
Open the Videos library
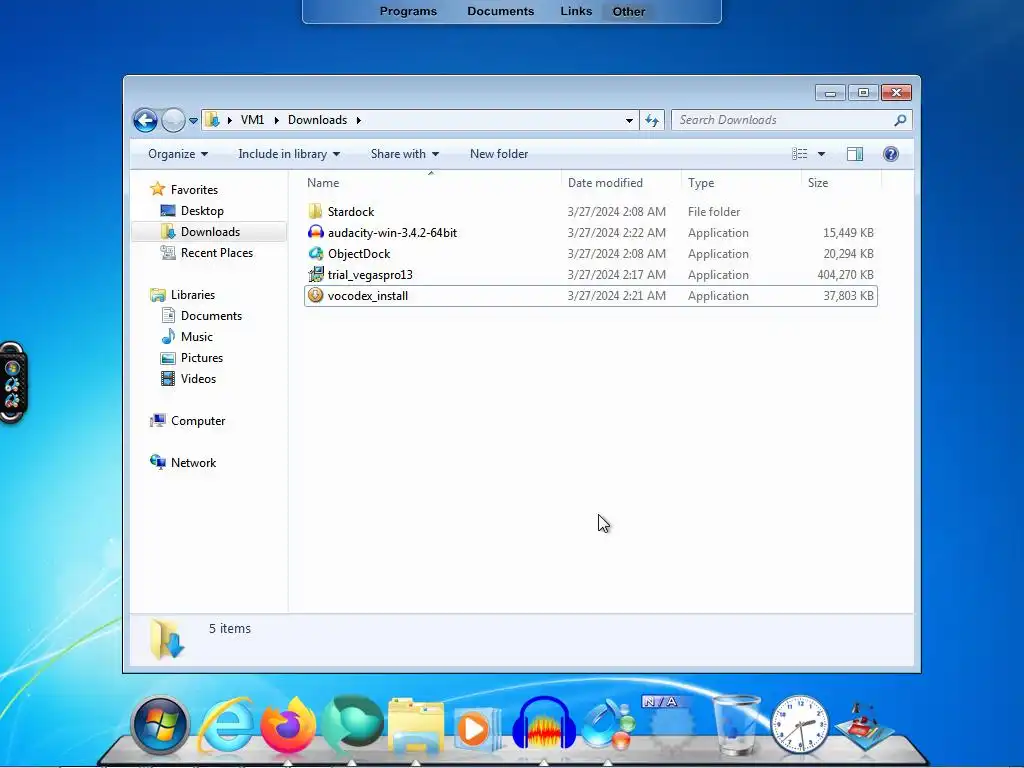pos(198,379)
